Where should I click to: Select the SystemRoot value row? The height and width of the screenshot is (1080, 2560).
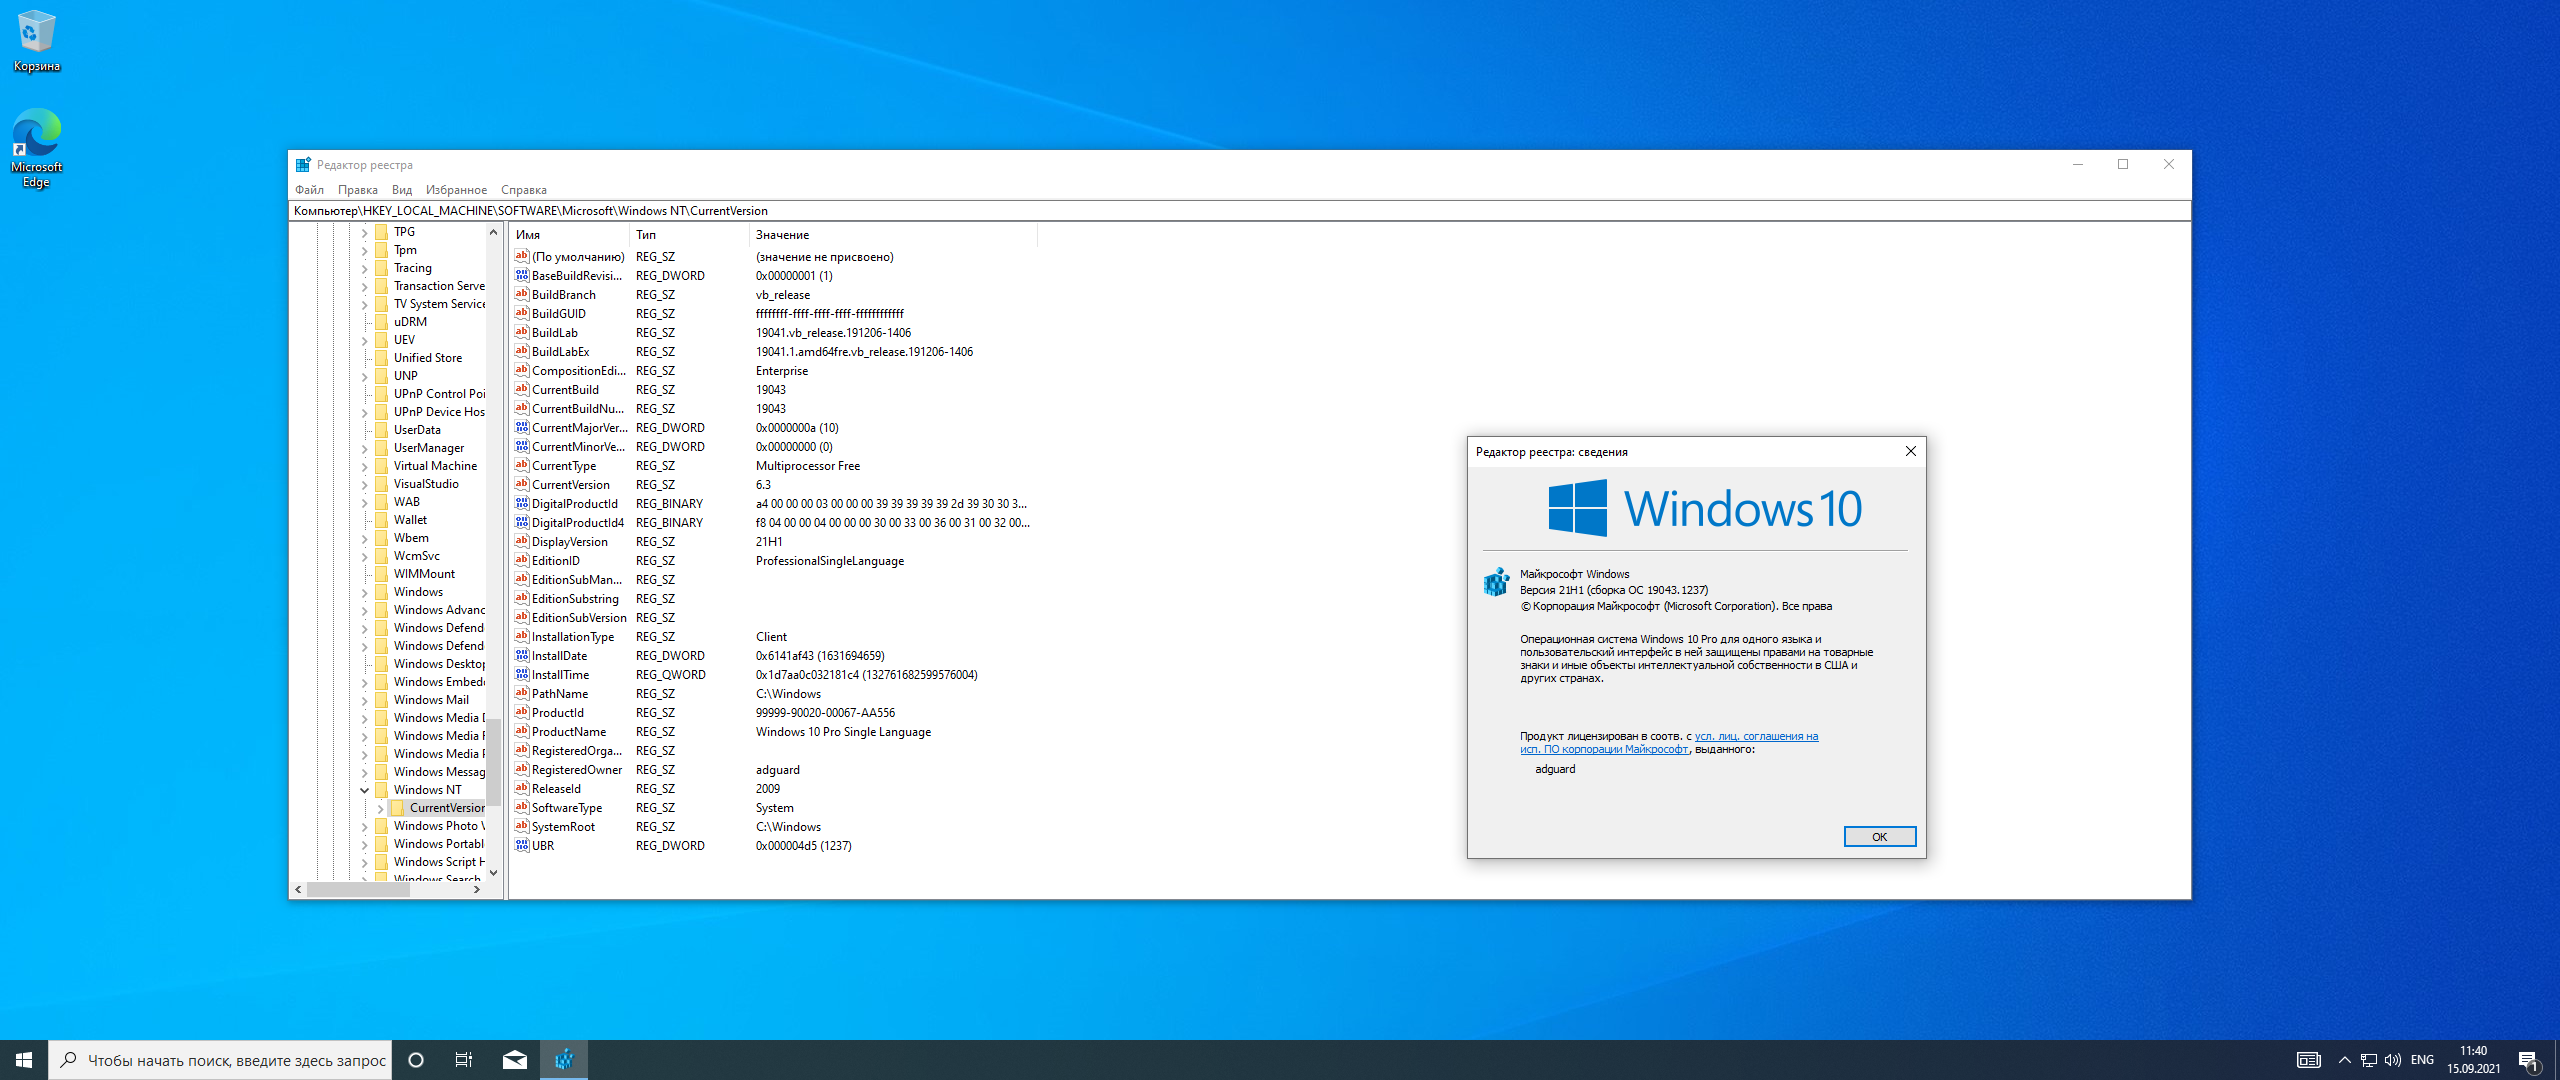(773, 827)
